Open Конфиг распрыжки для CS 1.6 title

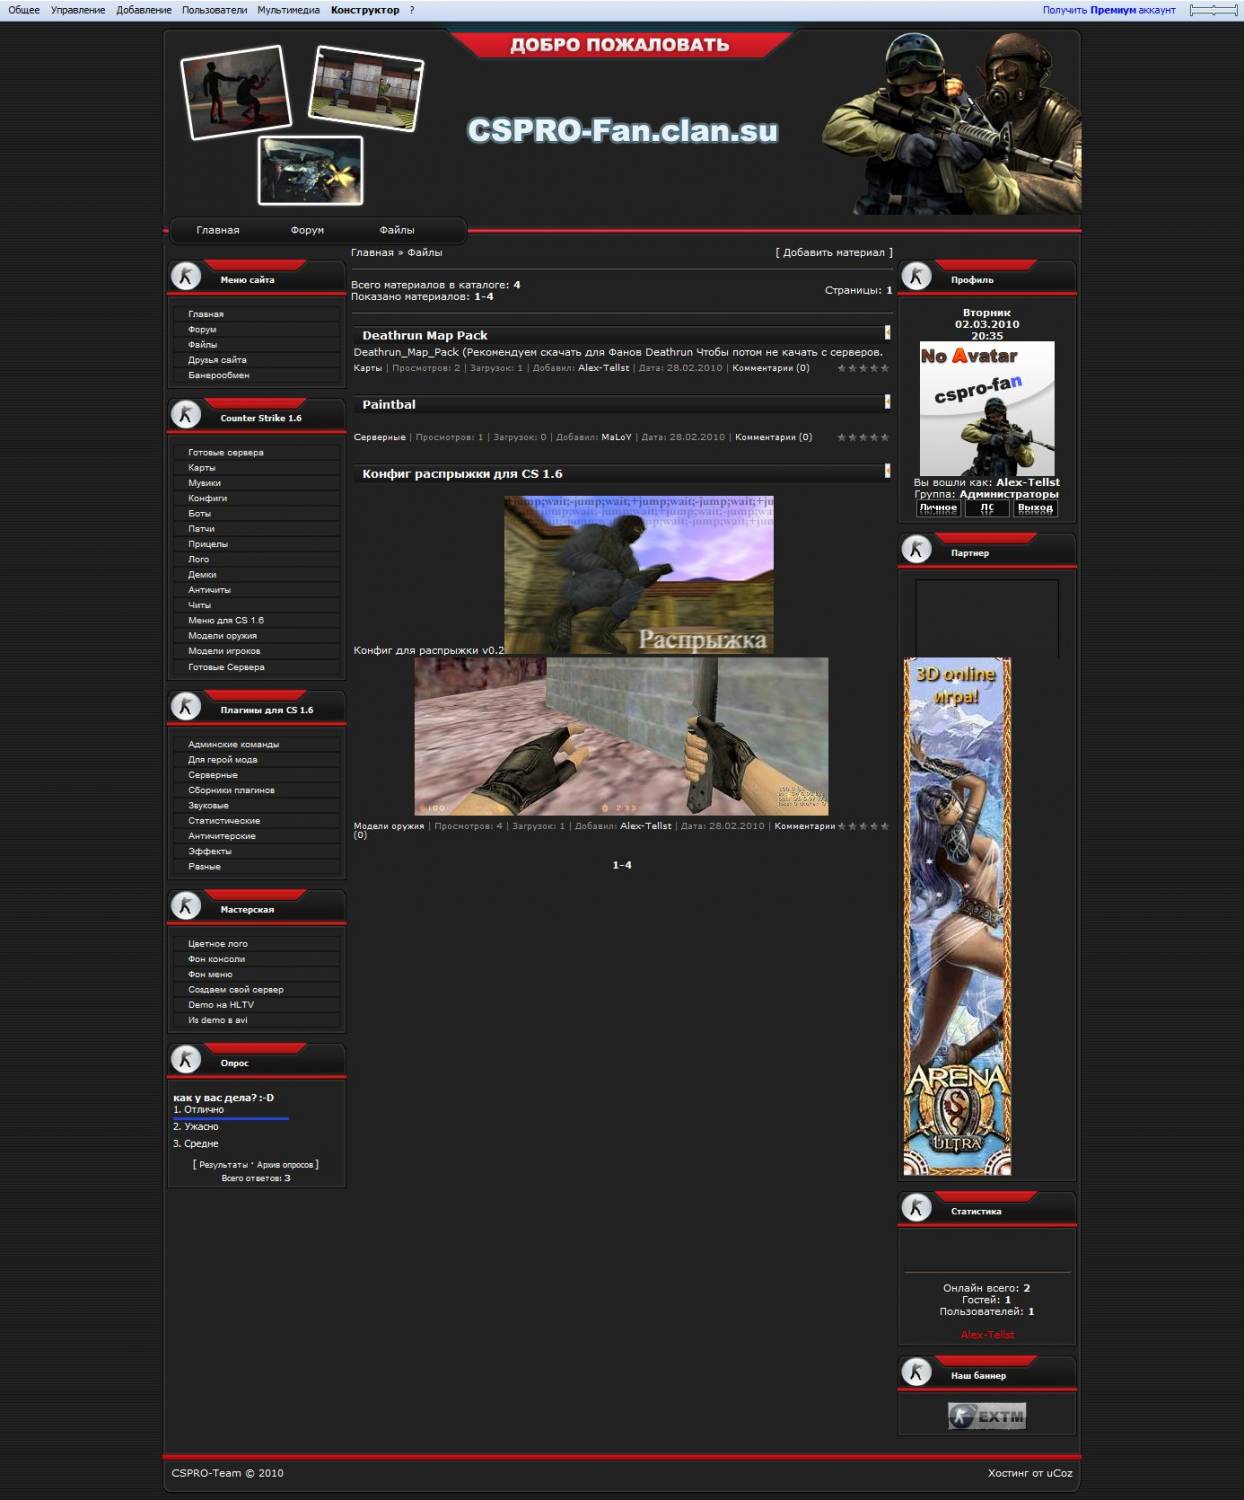click(462, 474)
